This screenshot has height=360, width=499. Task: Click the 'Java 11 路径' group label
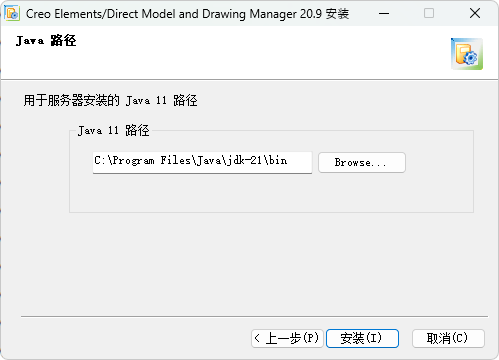113,130
